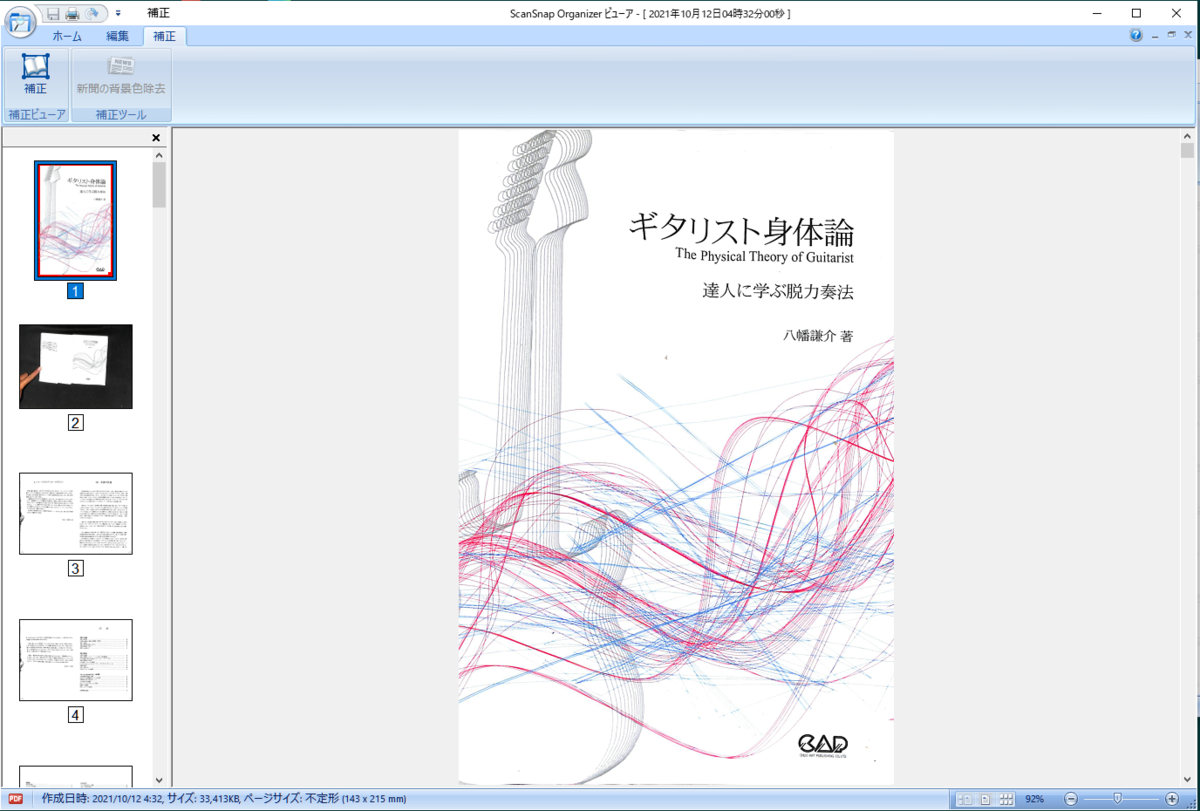1200x811 pixels.
Task: Close the inner document window
Action: [1187, 35]
